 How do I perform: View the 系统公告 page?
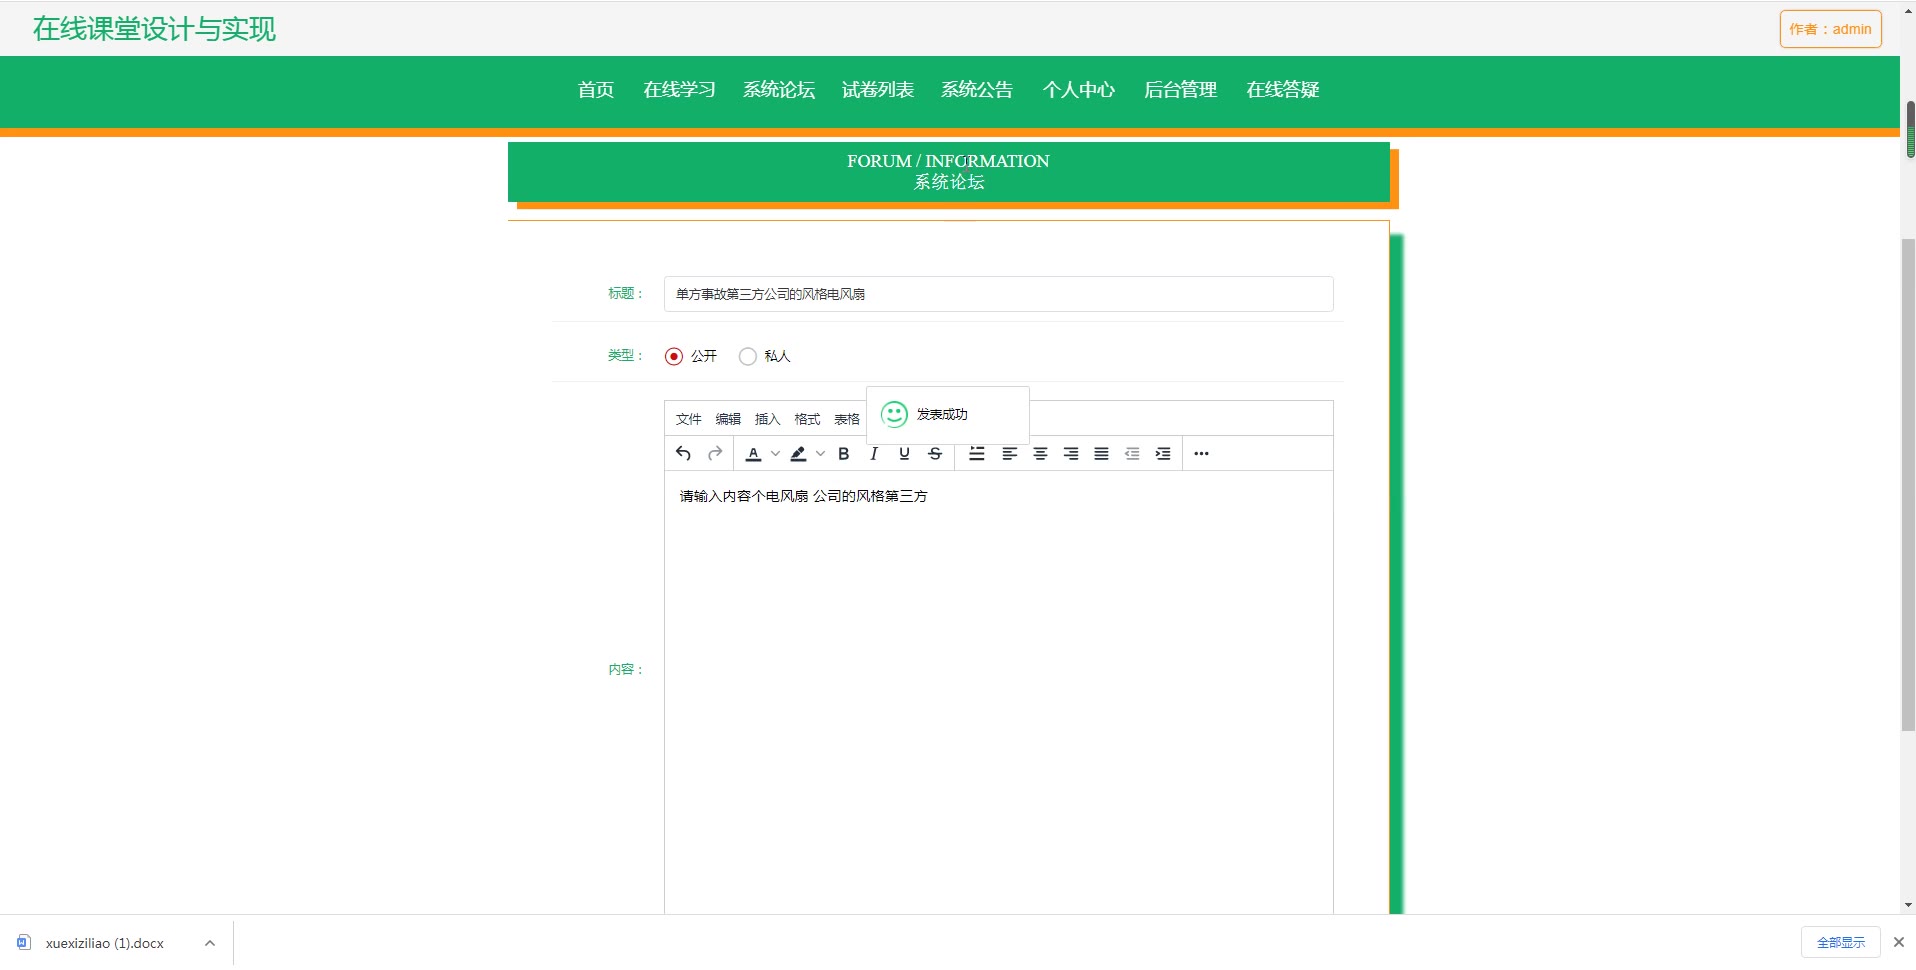coord(977,90)
